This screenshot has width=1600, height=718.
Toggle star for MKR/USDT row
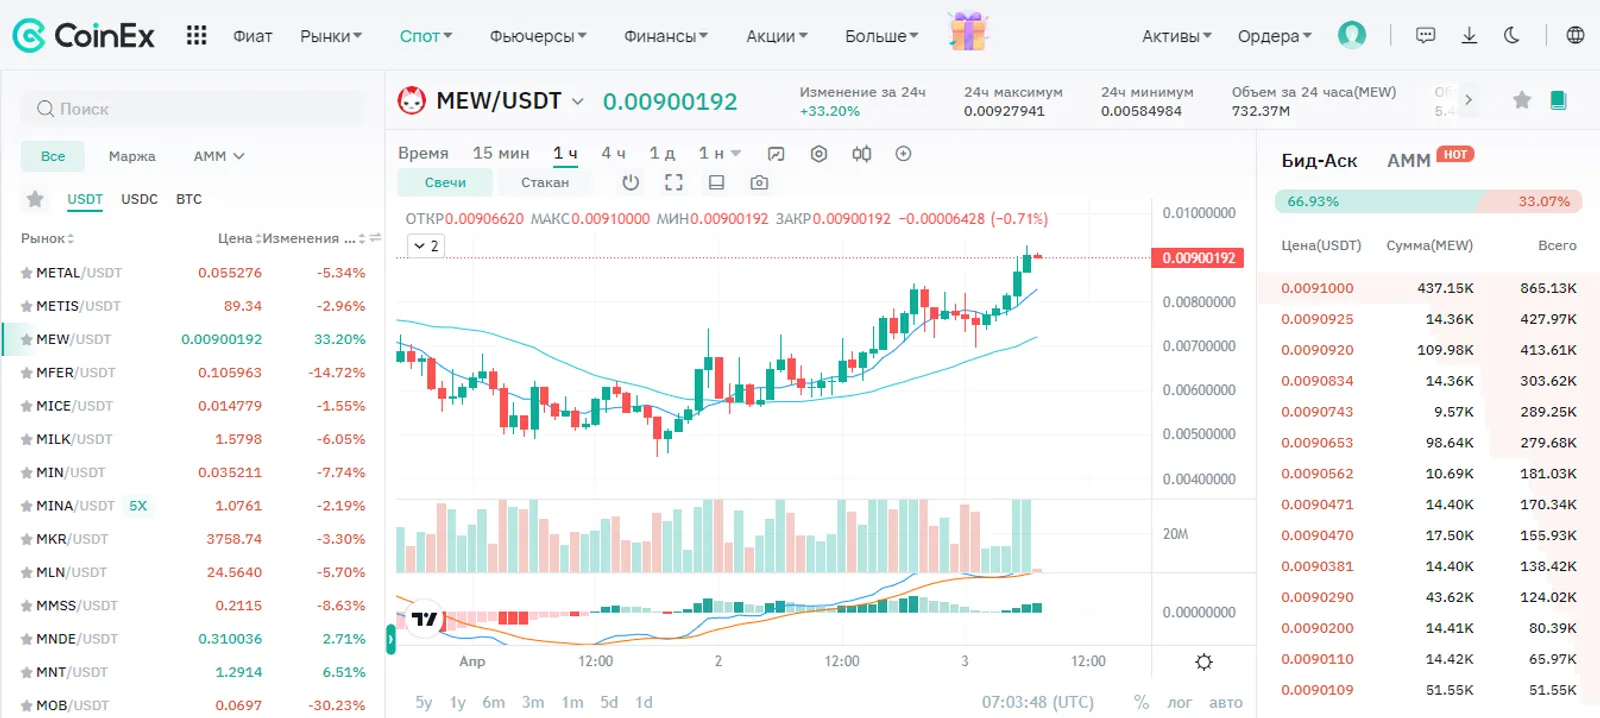tap(27, 539)
